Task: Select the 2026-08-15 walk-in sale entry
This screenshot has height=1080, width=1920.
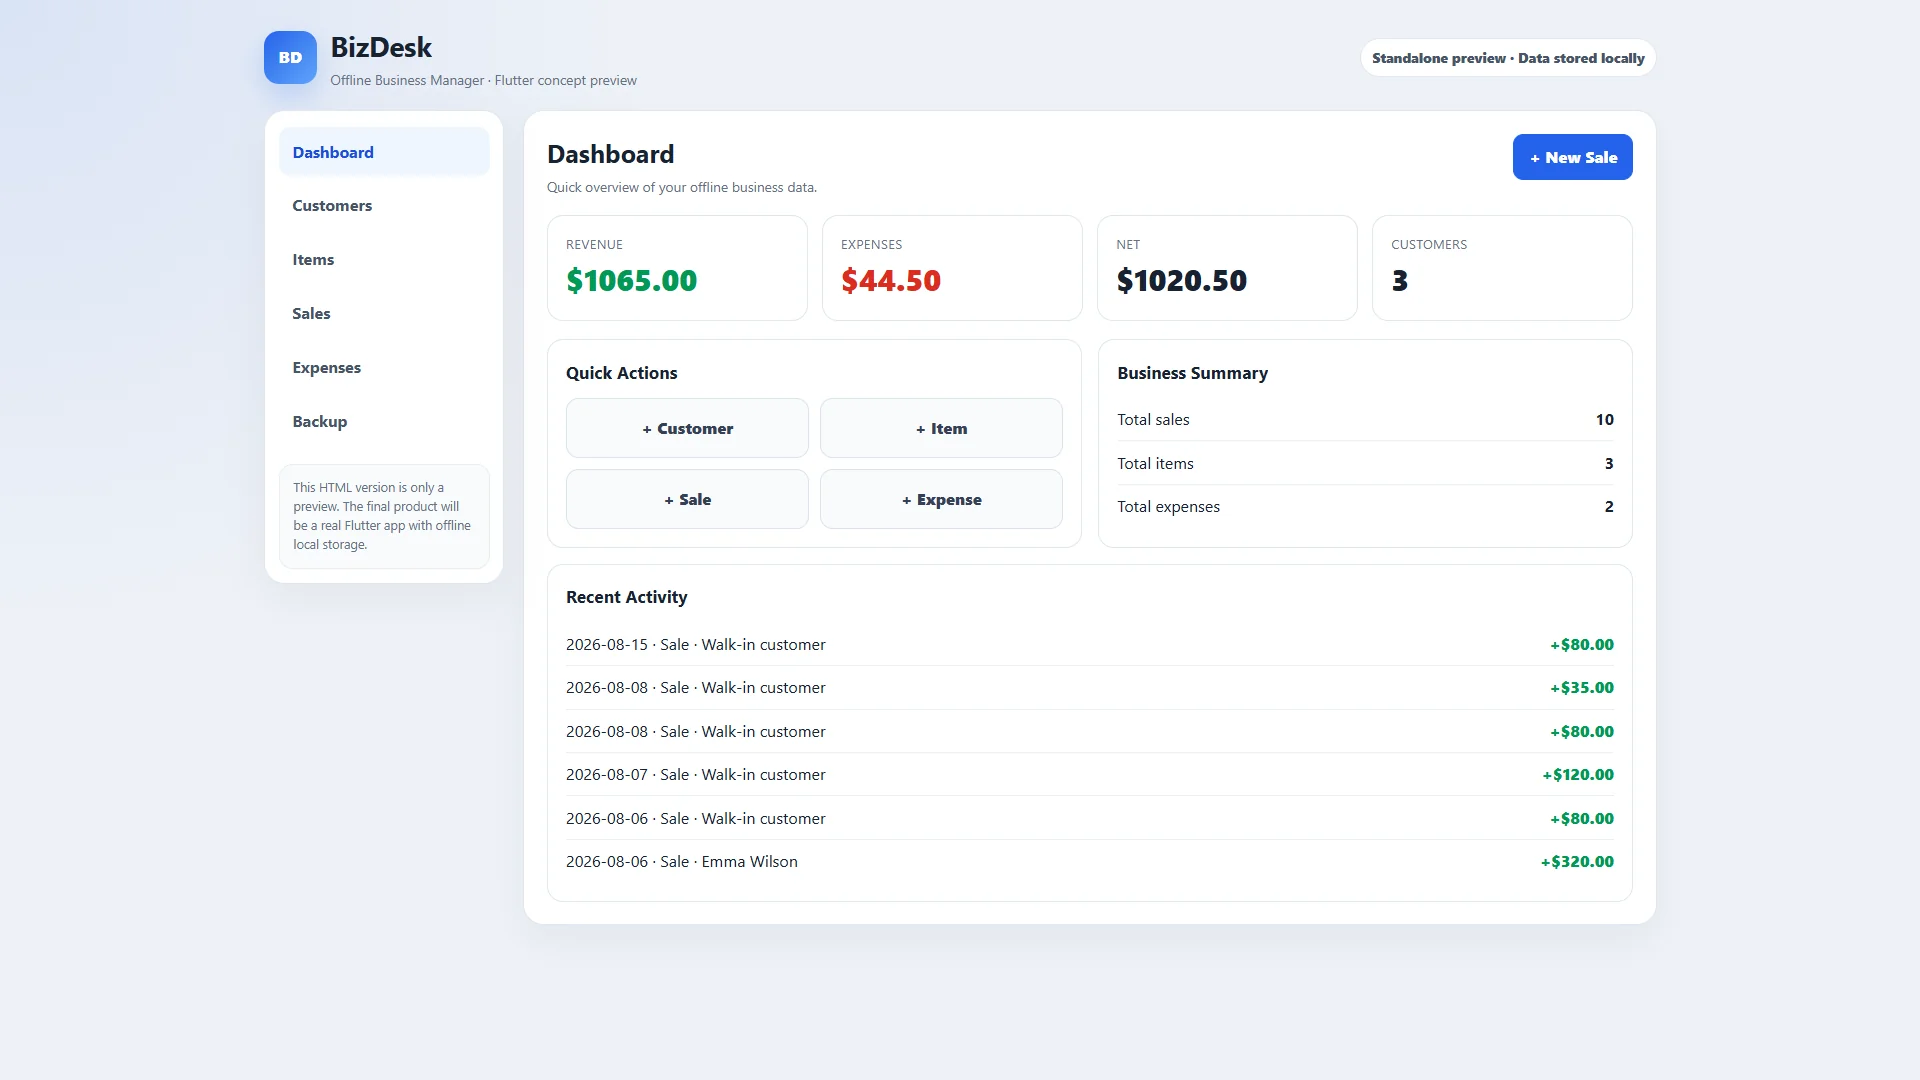Action: tap(1090, 644)
